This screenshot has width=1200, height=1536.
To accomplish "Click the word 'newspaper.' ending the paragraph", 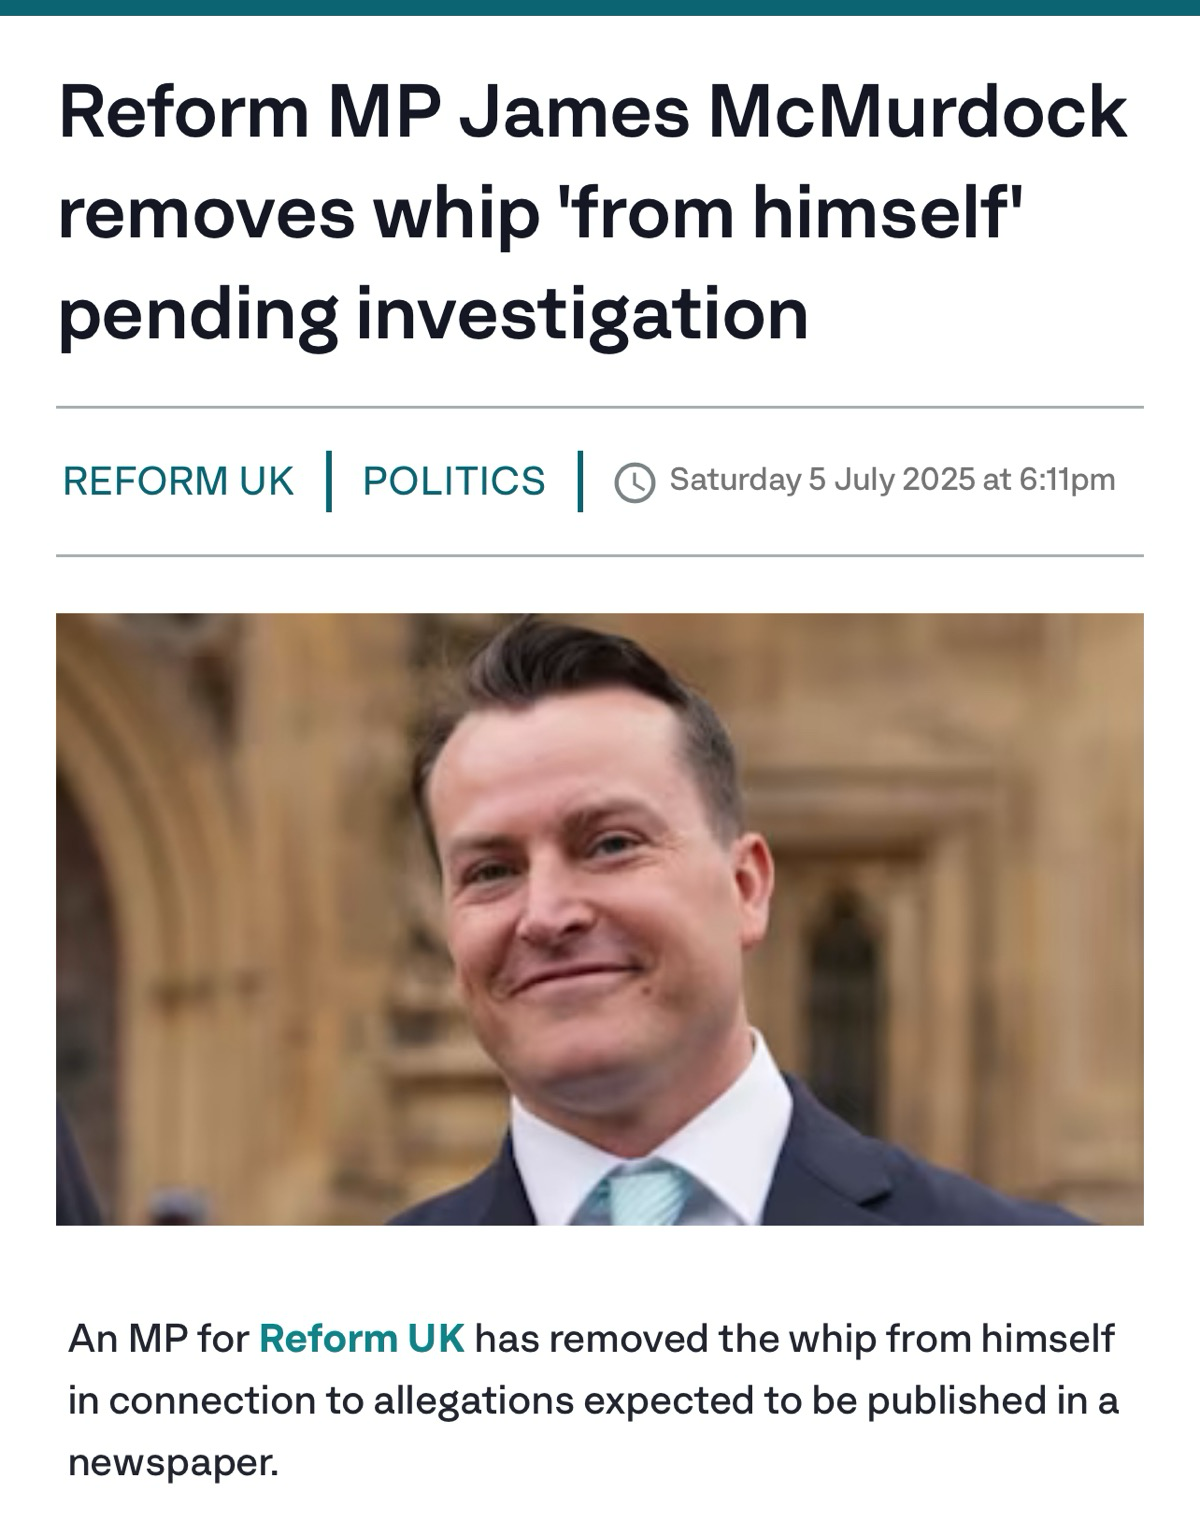I will [x=173, y=1463].
